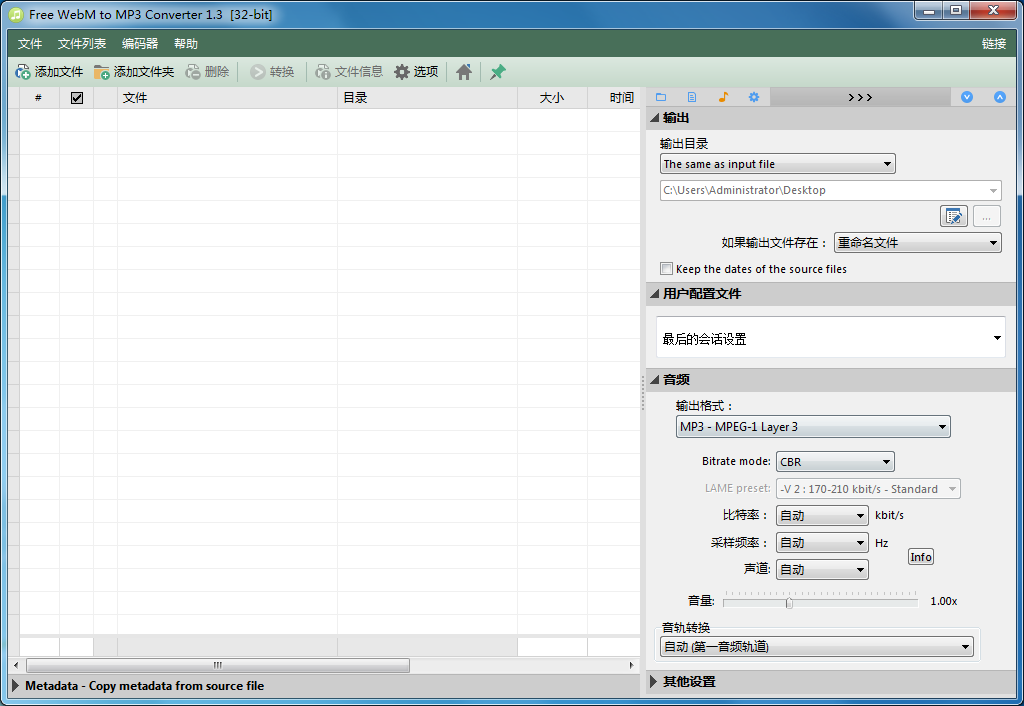The height and width of the screenshot is (706, 1024).
Task: Open 选项 options gear icon
Action: point(402,72)
